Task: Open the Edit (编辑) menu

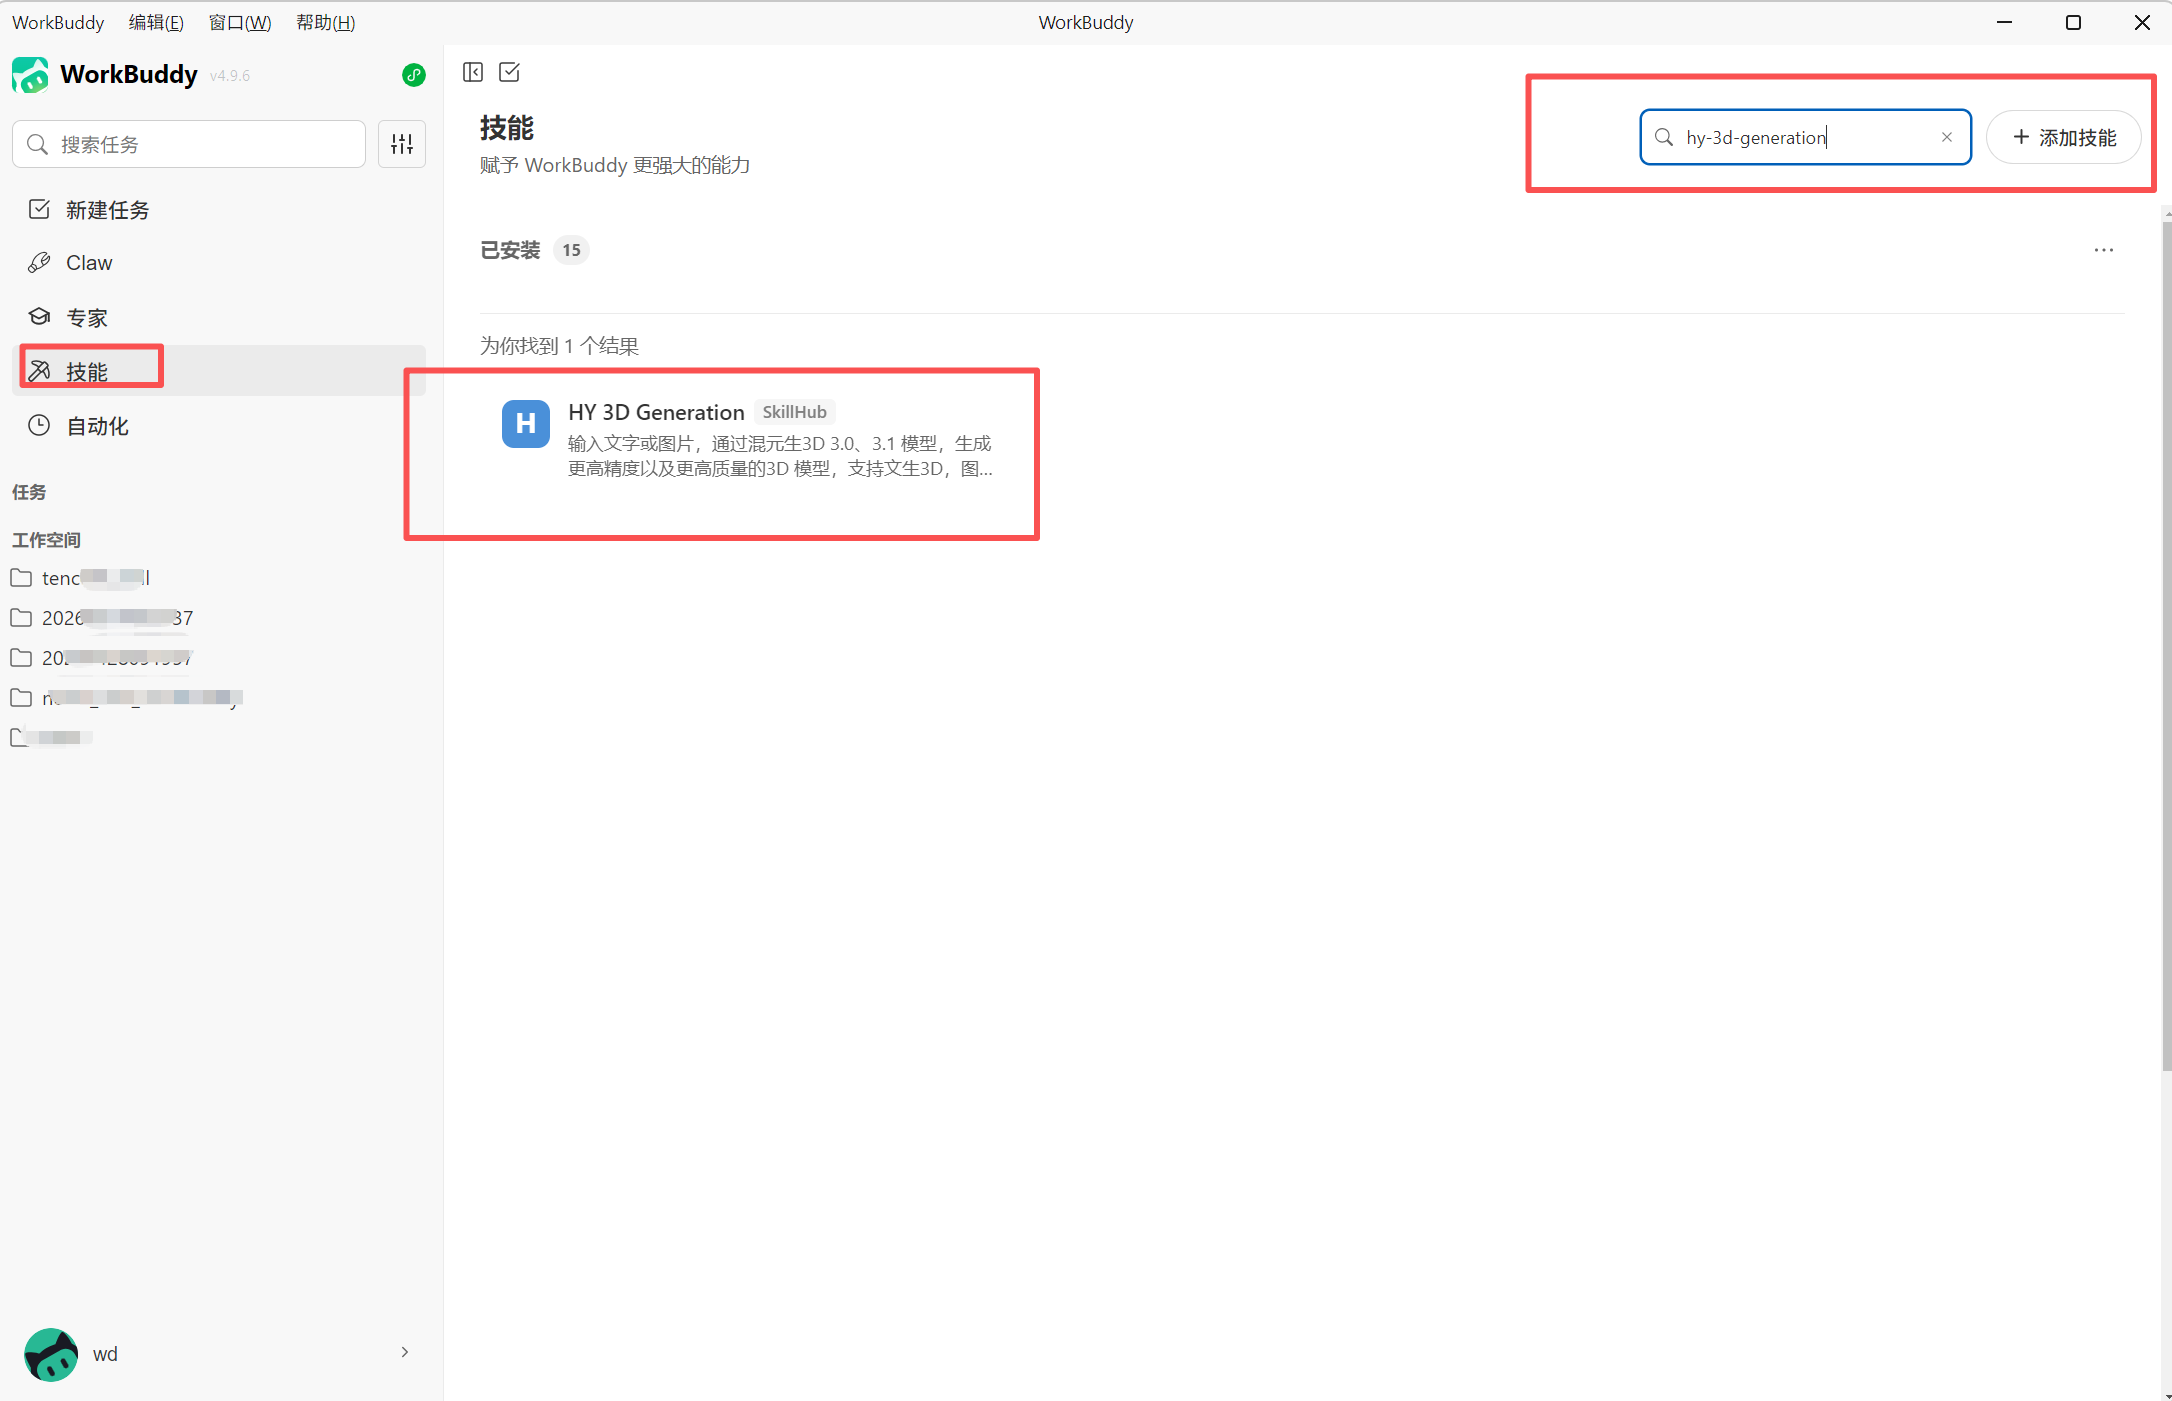Action: click(157, 22)
